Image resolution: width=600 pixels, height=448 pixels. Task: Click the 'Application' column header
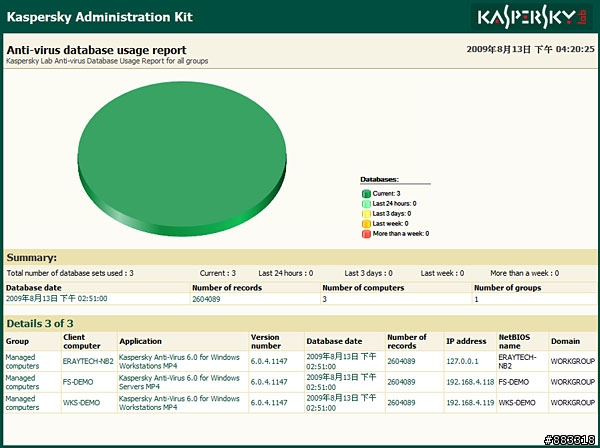140,341
